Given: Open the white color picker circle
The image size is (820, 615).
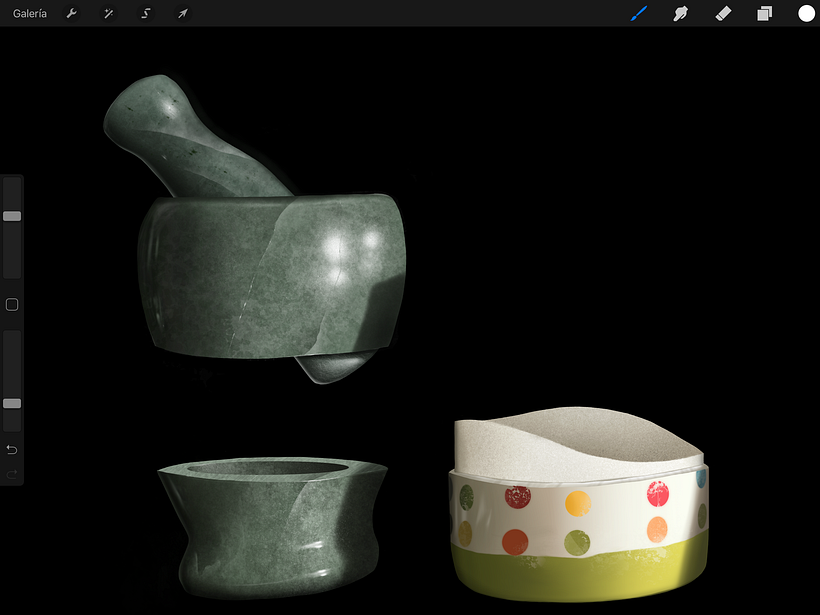Looking at the screenshot, I should pyautogui.click(x=806, y=14).
